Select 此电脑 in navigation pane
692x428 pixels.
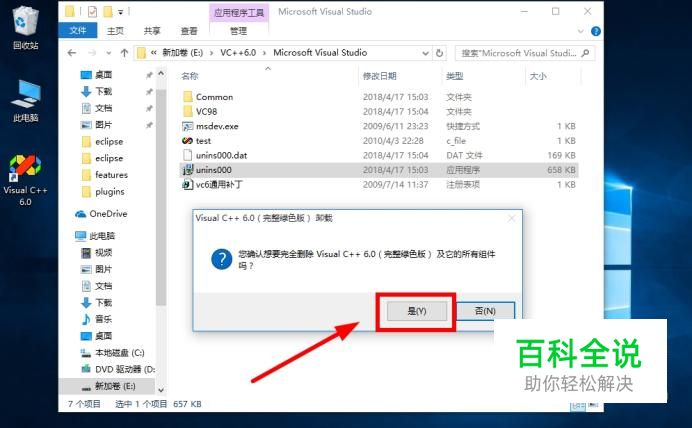95,236
